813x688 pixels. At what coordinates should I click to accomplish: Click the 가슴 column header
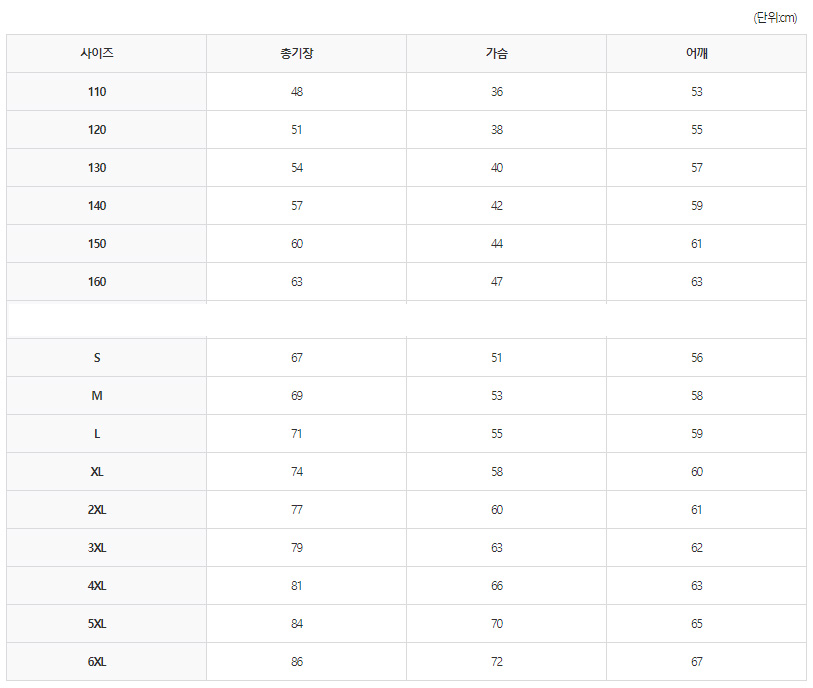(497, 54)
